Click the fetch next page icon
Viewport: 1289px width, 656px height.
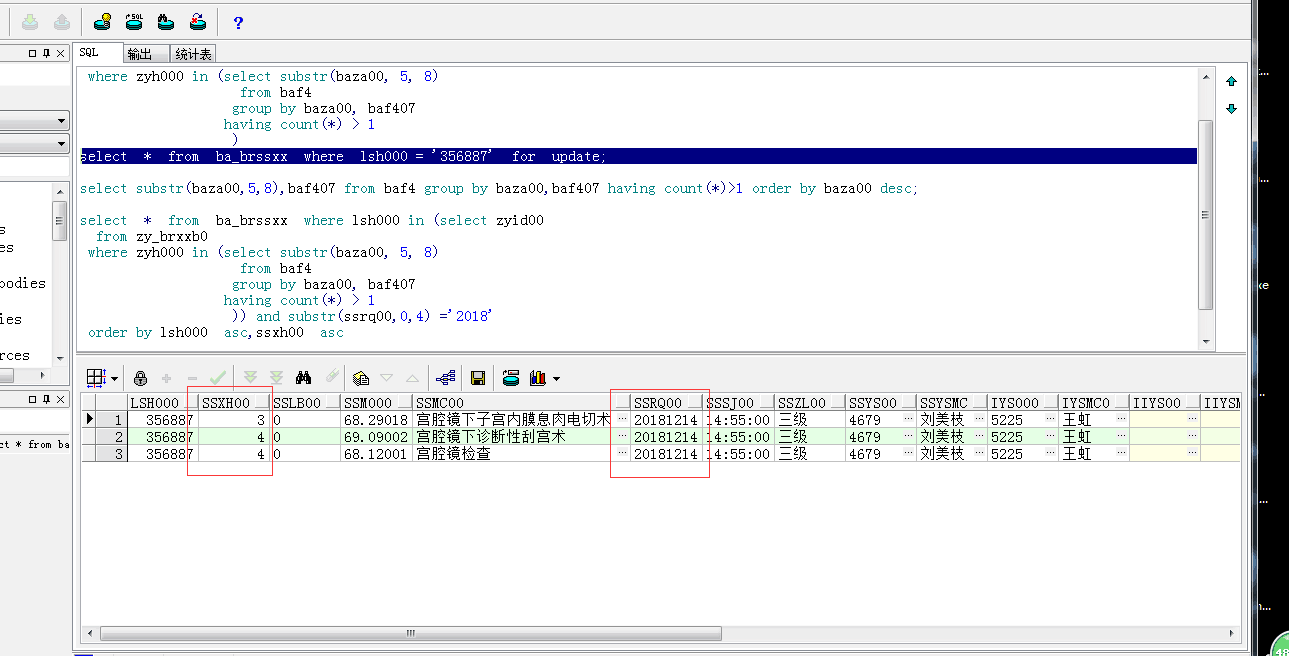pyautogui.click(x=250, y=378)
